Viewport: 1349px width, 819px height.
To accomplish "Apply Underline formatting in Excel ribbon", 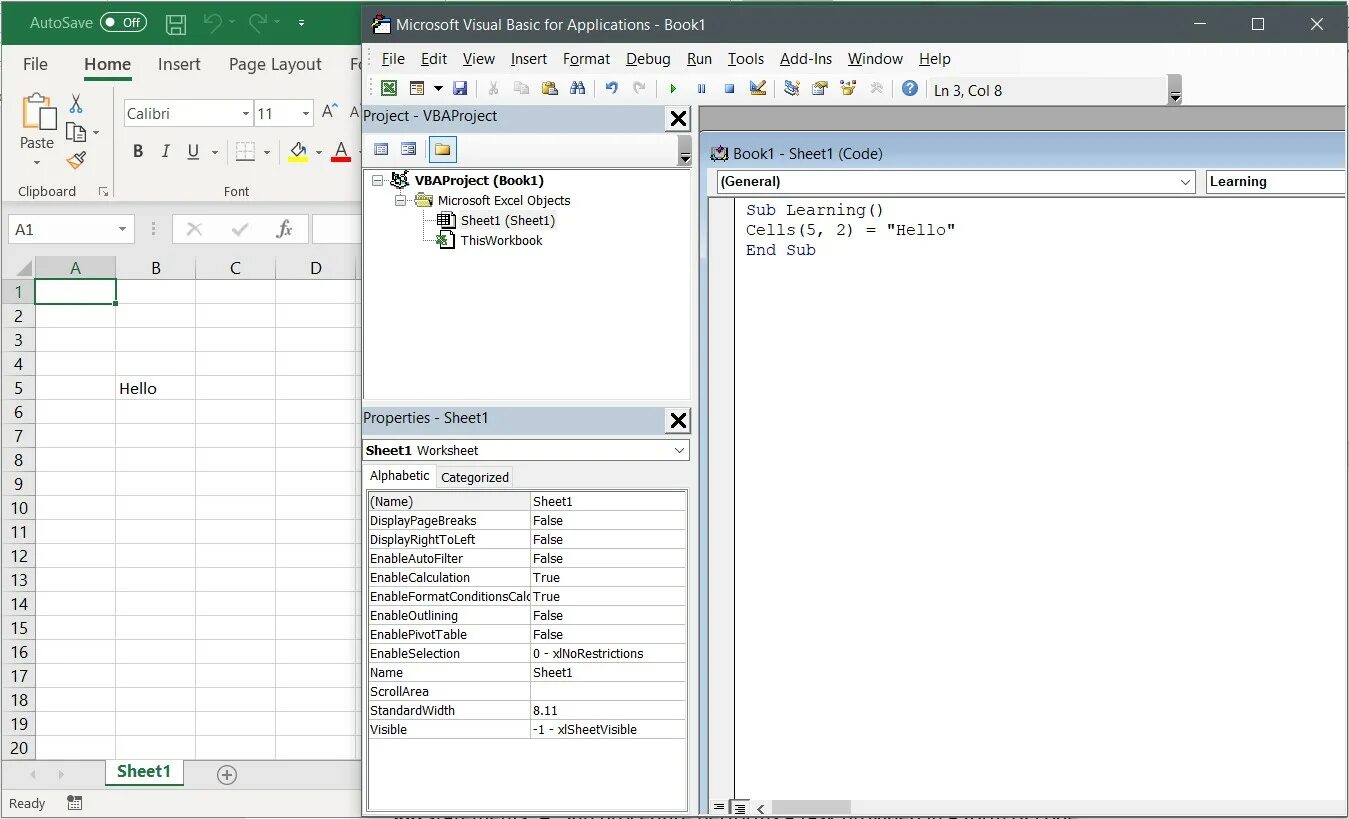I will pyautogui.click(x=192, y=152).
